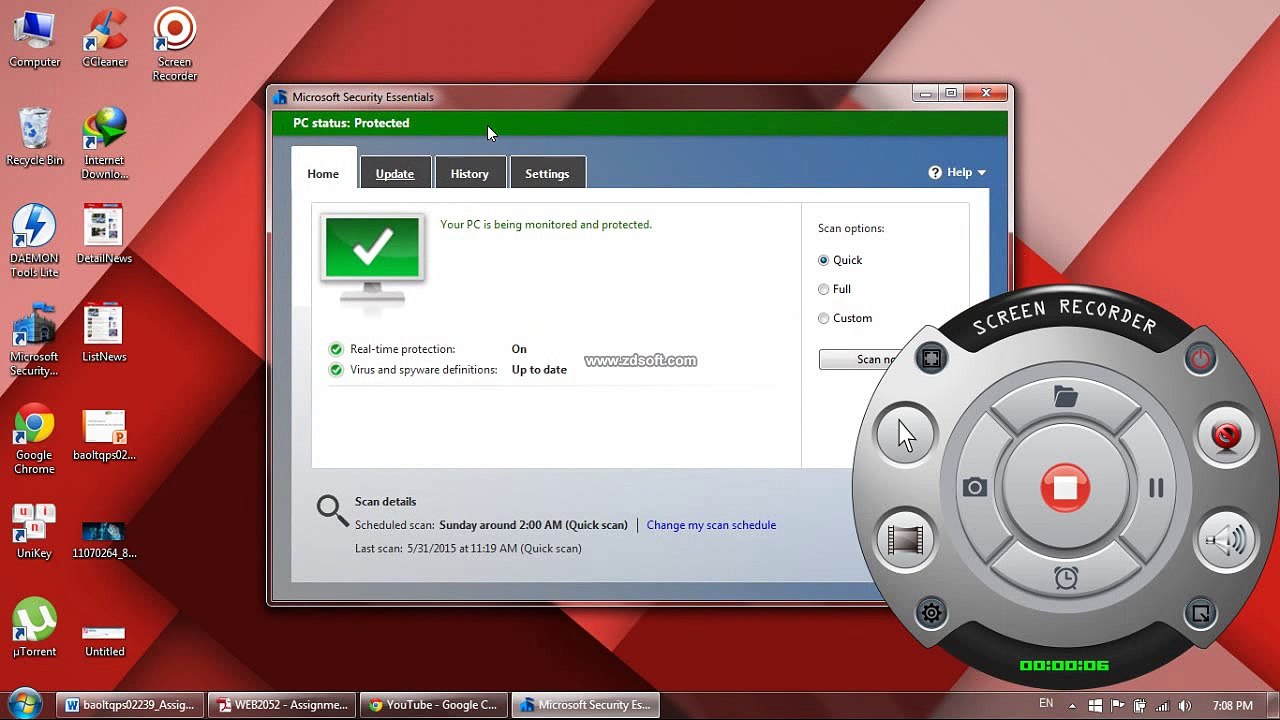Select the DAEMON Tools Lite shortcut
The height and width of the screenshot is (720, 1280).
click(x=34, y=241)
